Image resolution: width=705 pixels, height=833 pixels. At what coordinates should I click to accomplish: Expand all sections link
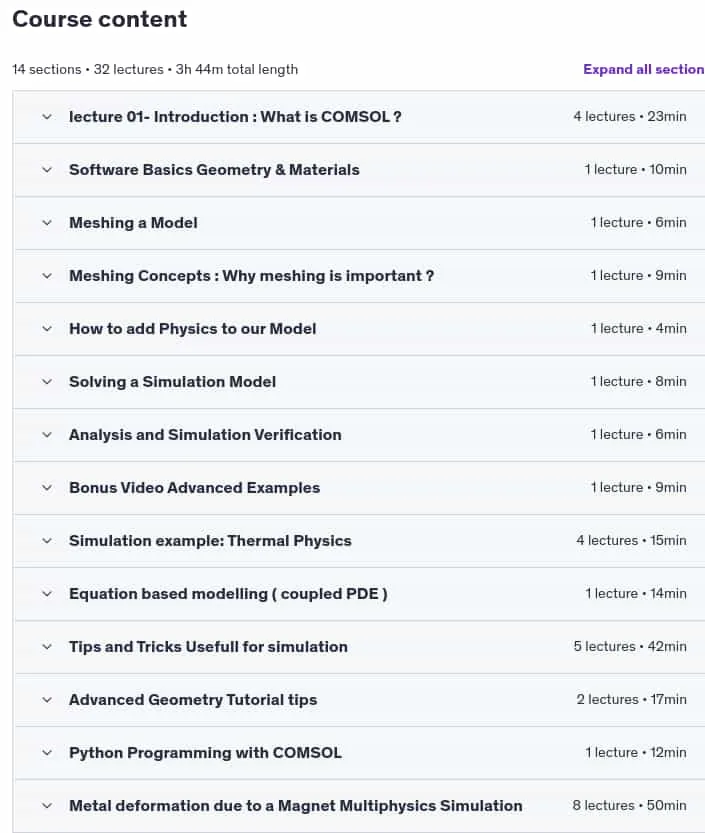point(644,69)
